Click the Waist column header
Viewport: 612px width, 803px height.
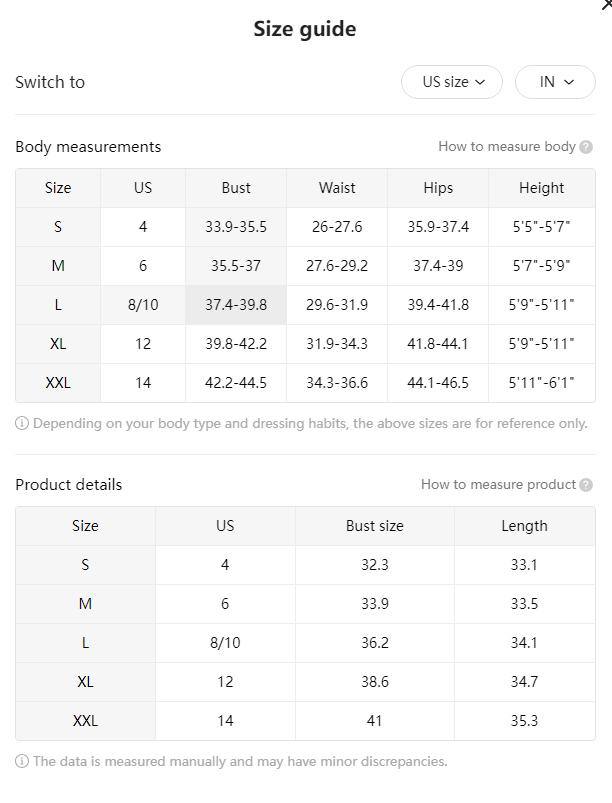[337, 188]
